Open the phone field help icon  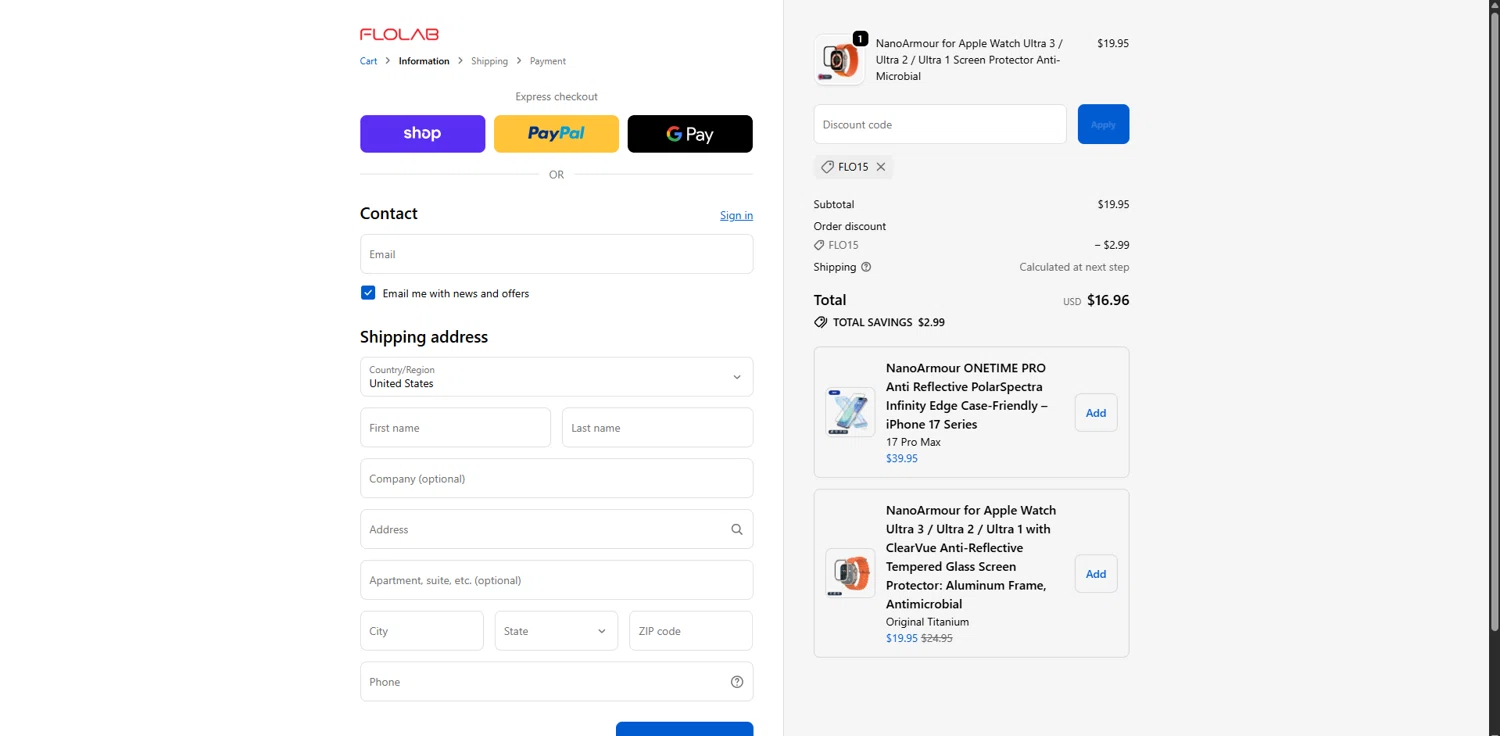point(737,682)
